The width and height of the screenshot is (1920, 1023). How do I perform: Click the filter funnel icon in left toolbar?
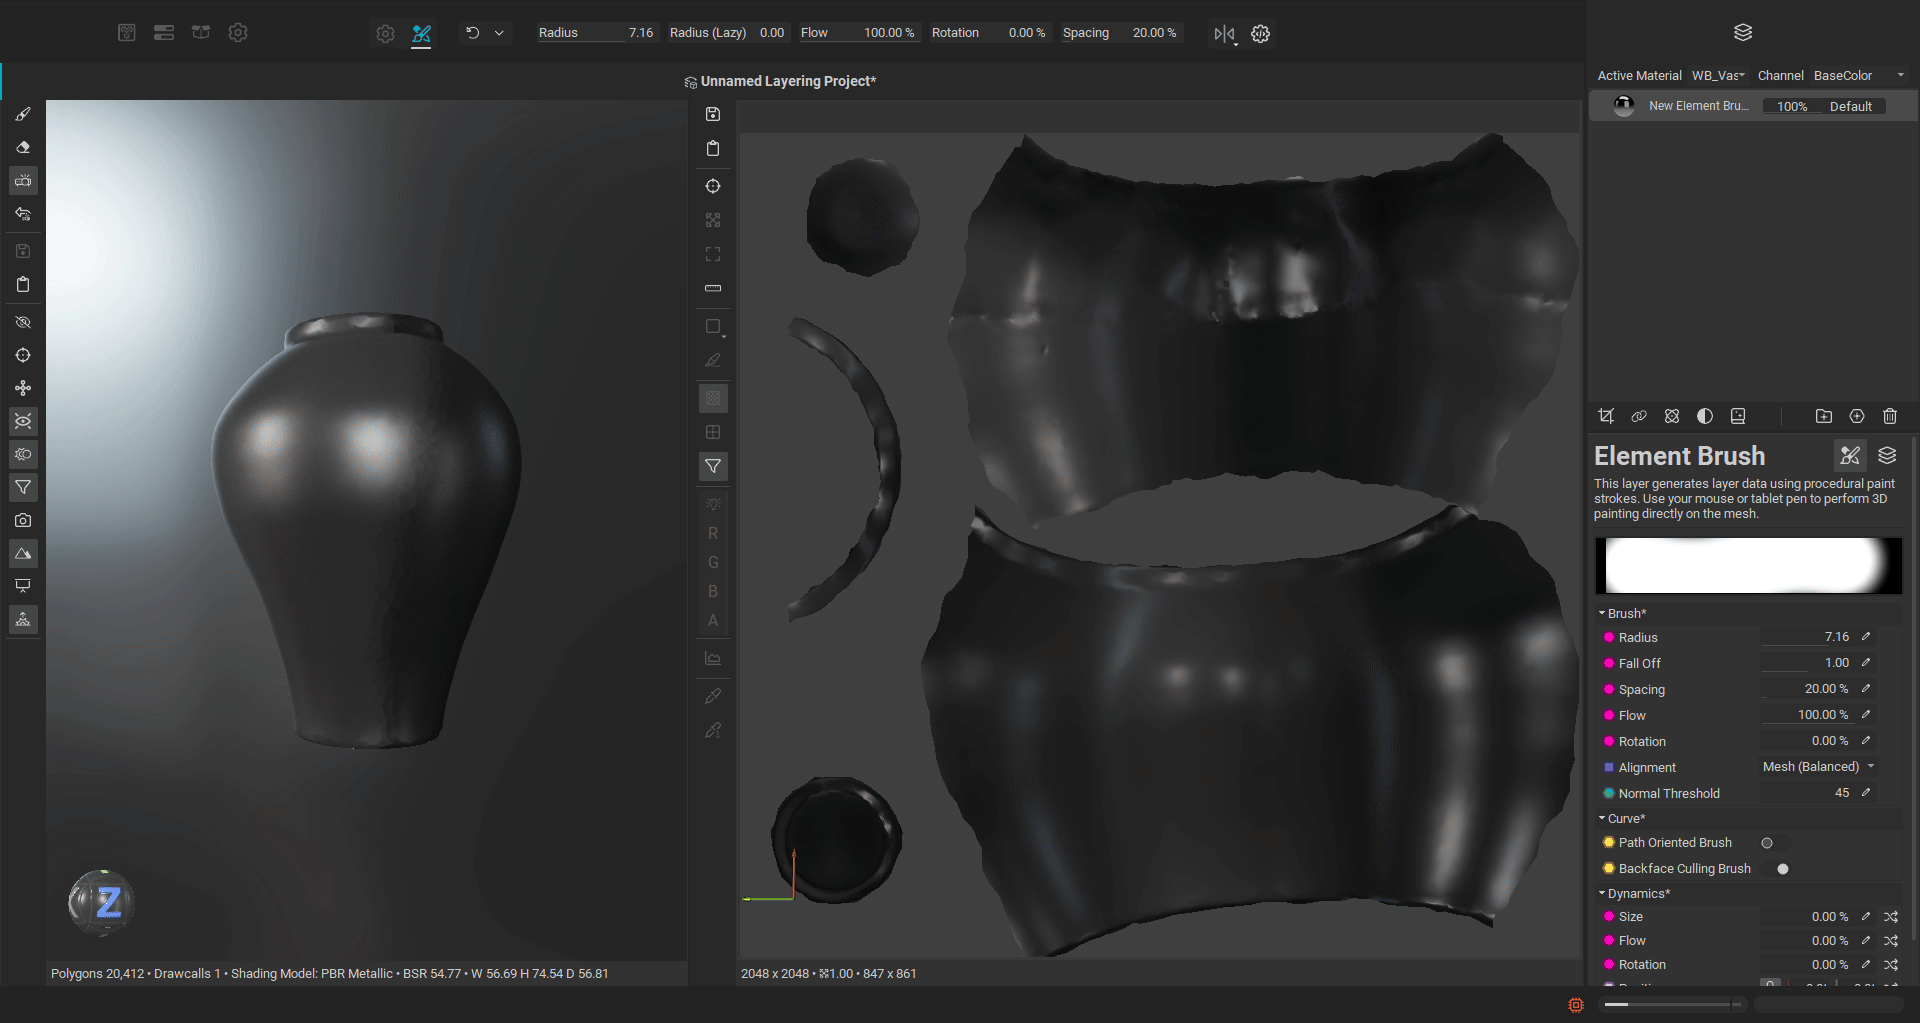[x=23, y=487]
